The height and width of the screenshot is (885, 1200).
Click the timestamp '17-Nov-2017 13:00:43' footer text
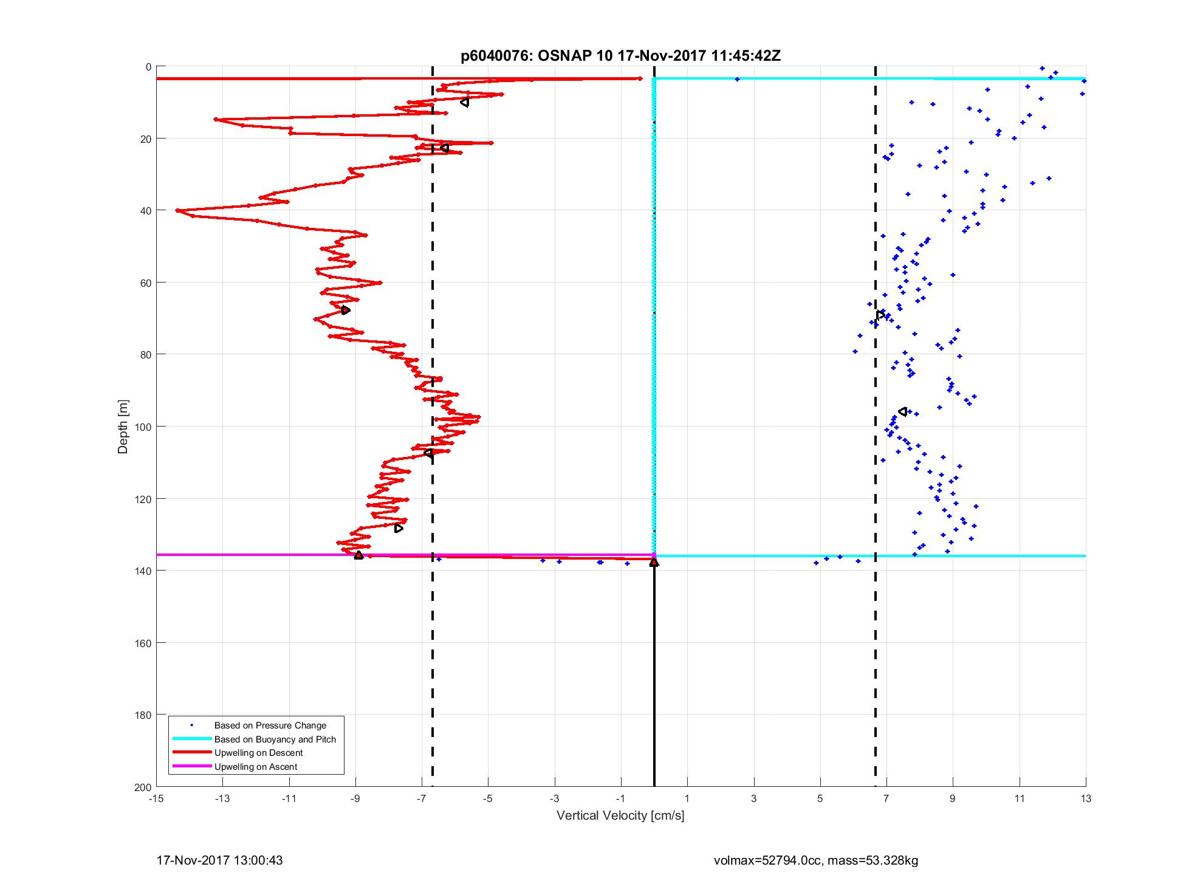pyautogui.click(x=222, y=860)
